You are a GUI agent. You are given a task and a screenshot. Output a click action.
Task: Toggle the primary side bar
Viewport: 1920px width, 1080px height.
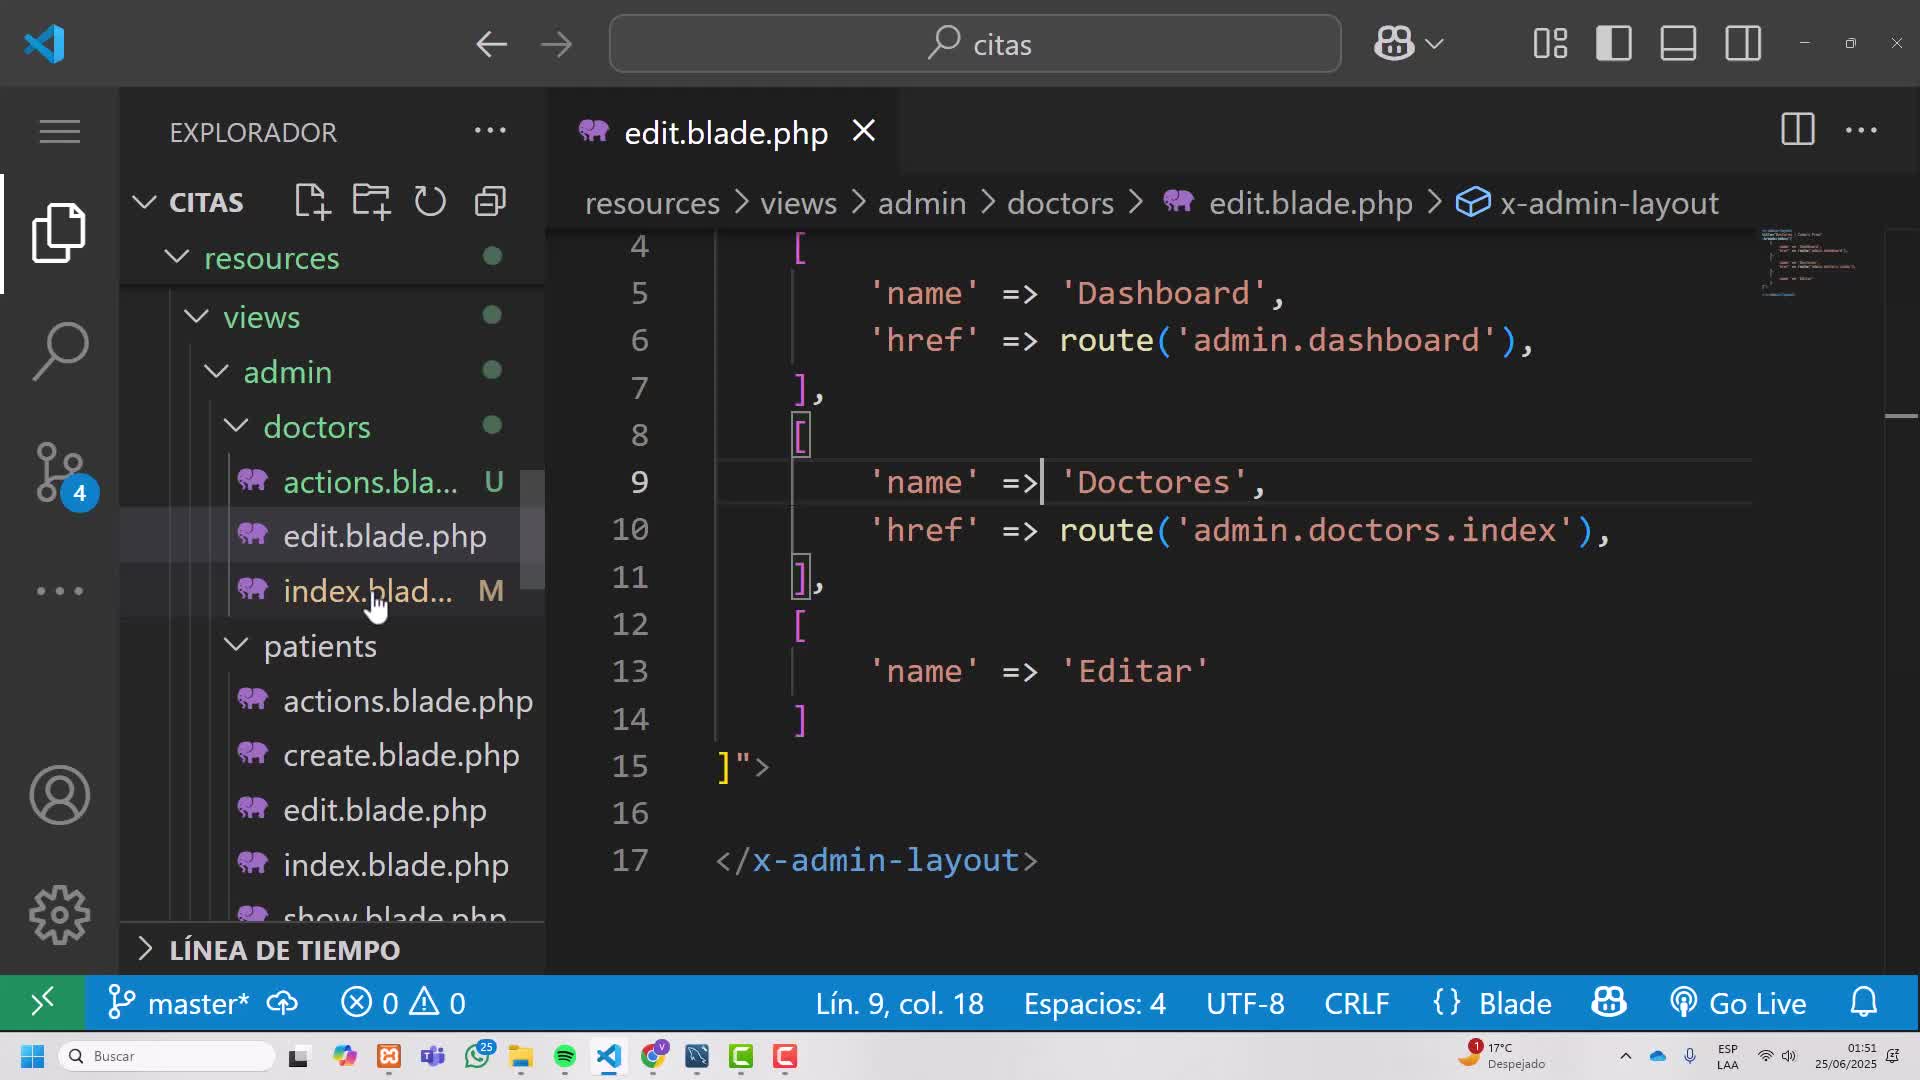1614,44
